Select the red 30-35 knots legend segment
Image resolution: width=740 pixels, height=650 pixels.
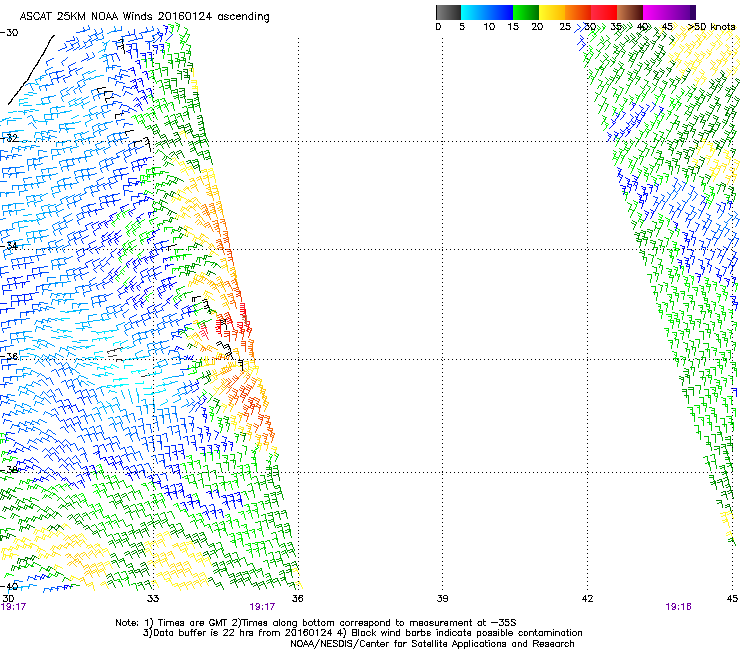[604, 12]
